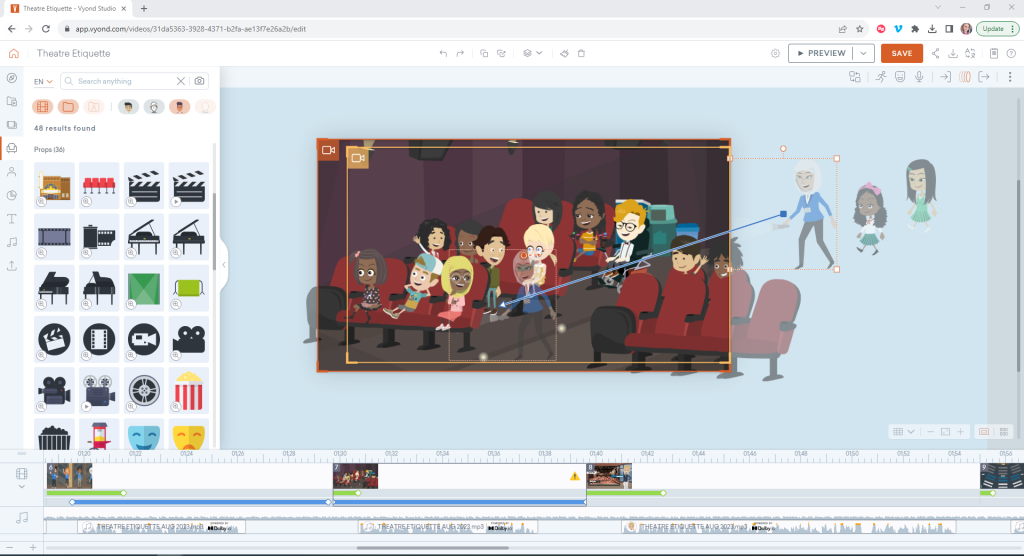Click the Share icon
The image size is (1024, 556).
(936, 53)
